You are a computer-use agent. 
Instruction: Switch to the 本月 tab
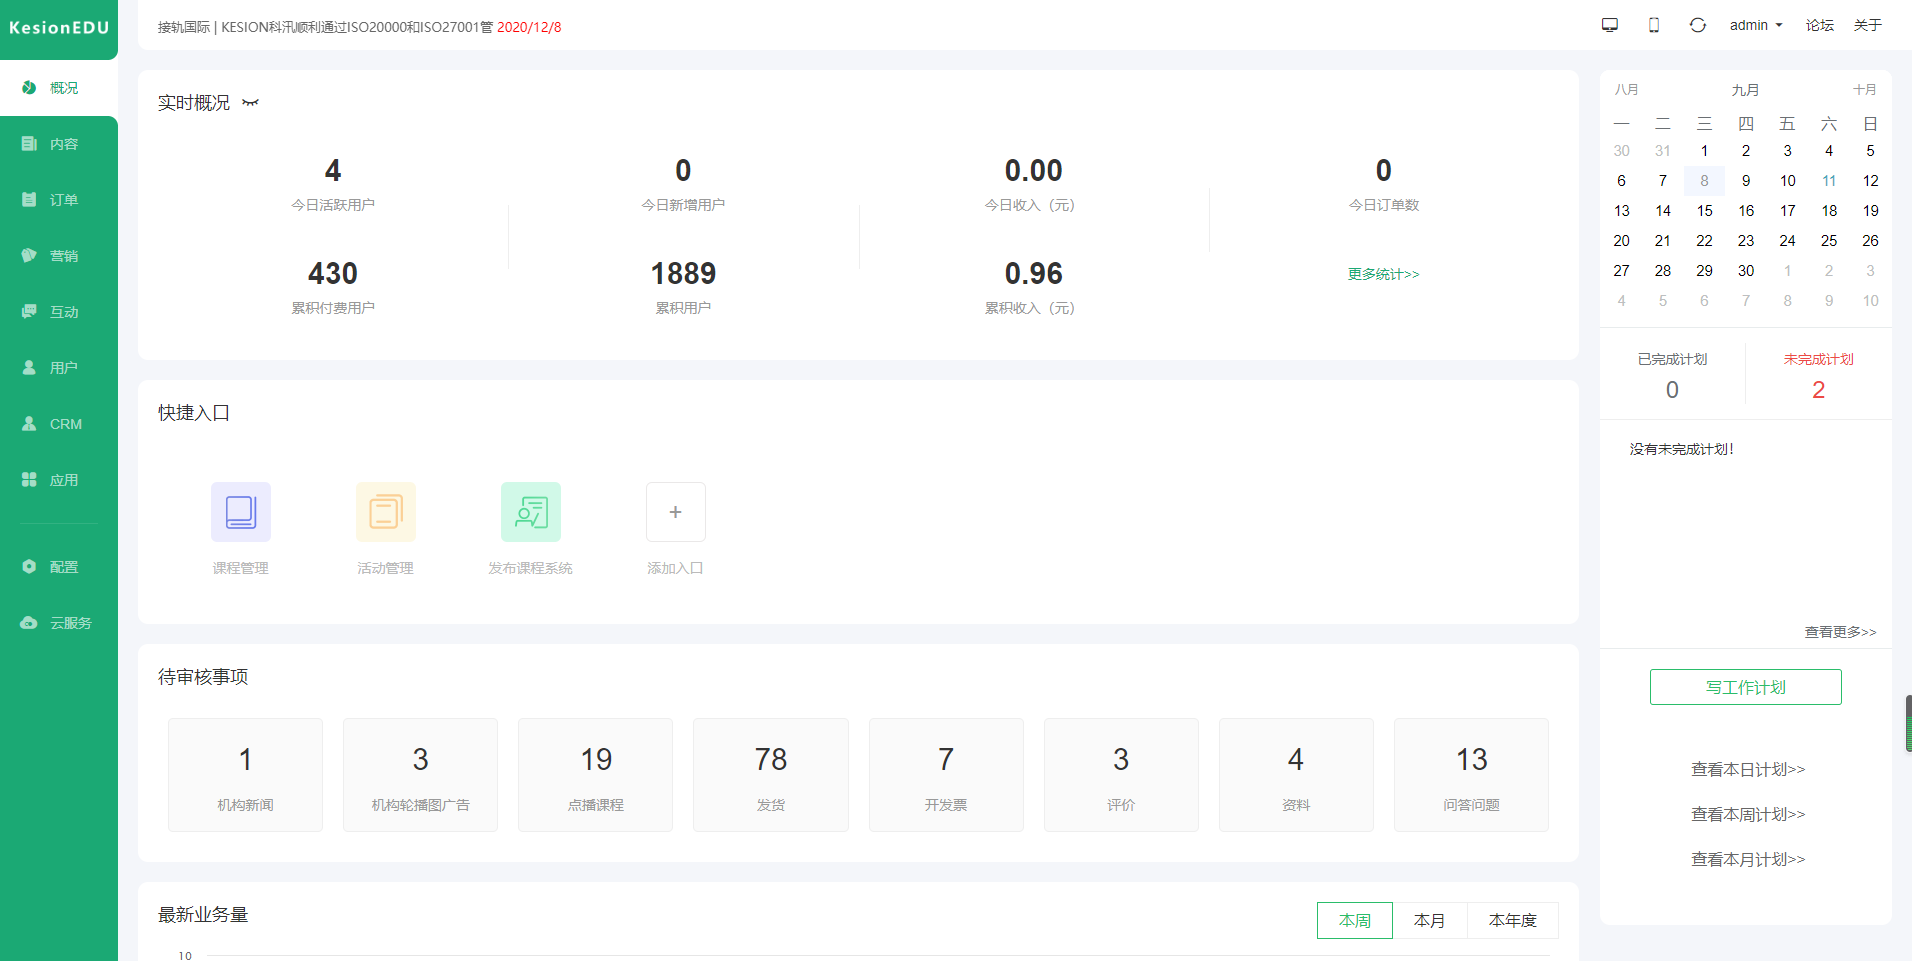coord(1429,920)
